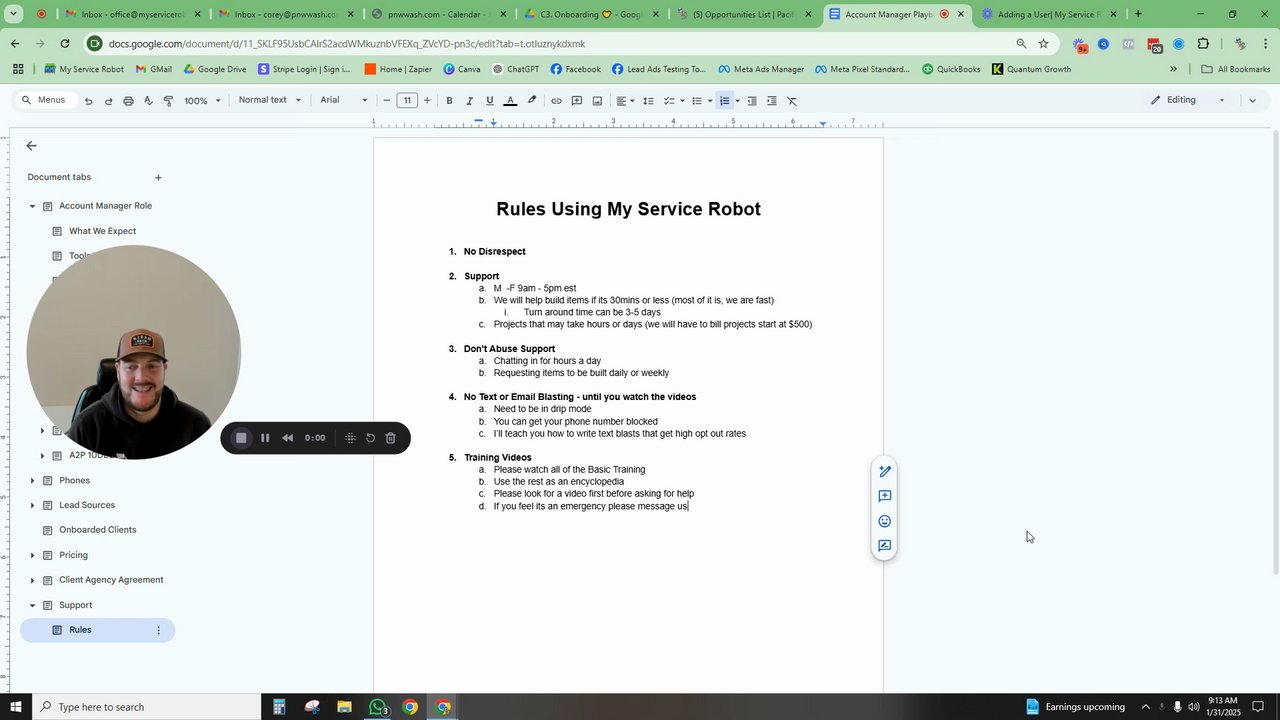Screen dimensions: 1280x720
Task: Restart the recording
Action: pyautogui.click(x=370, y=438)
